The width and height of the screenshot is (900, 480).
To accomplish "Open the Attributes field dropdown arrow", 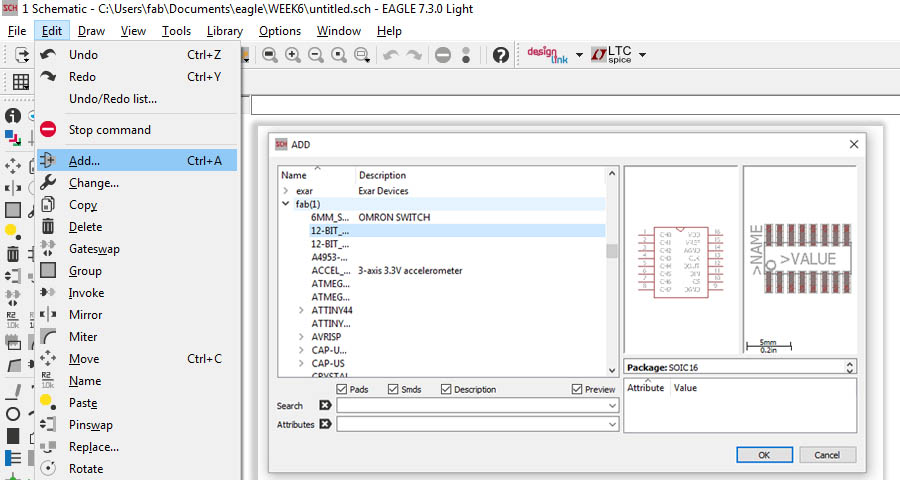I will click(x=612, y=424).
